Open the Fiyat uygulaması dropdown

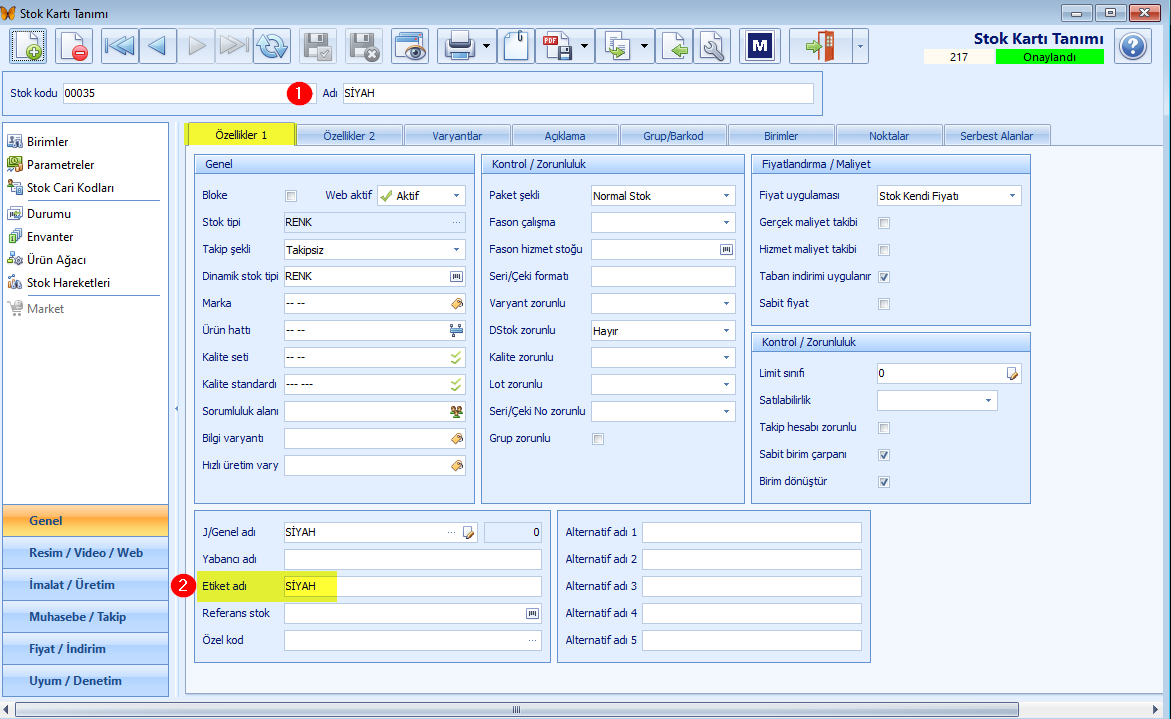1012,196
